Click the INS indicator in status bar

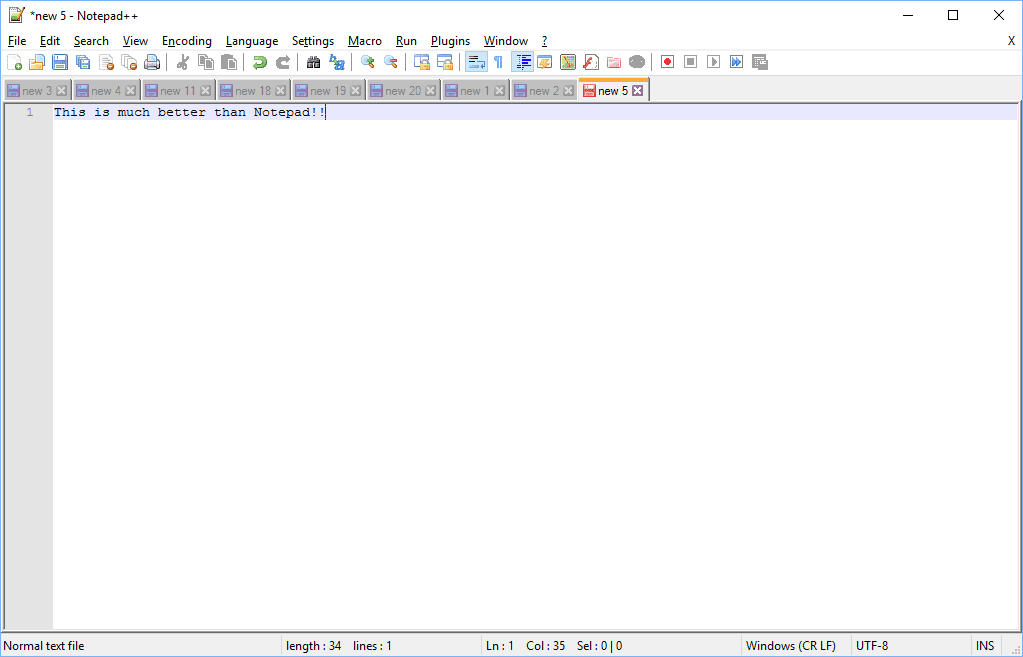[x=985, y=646]
